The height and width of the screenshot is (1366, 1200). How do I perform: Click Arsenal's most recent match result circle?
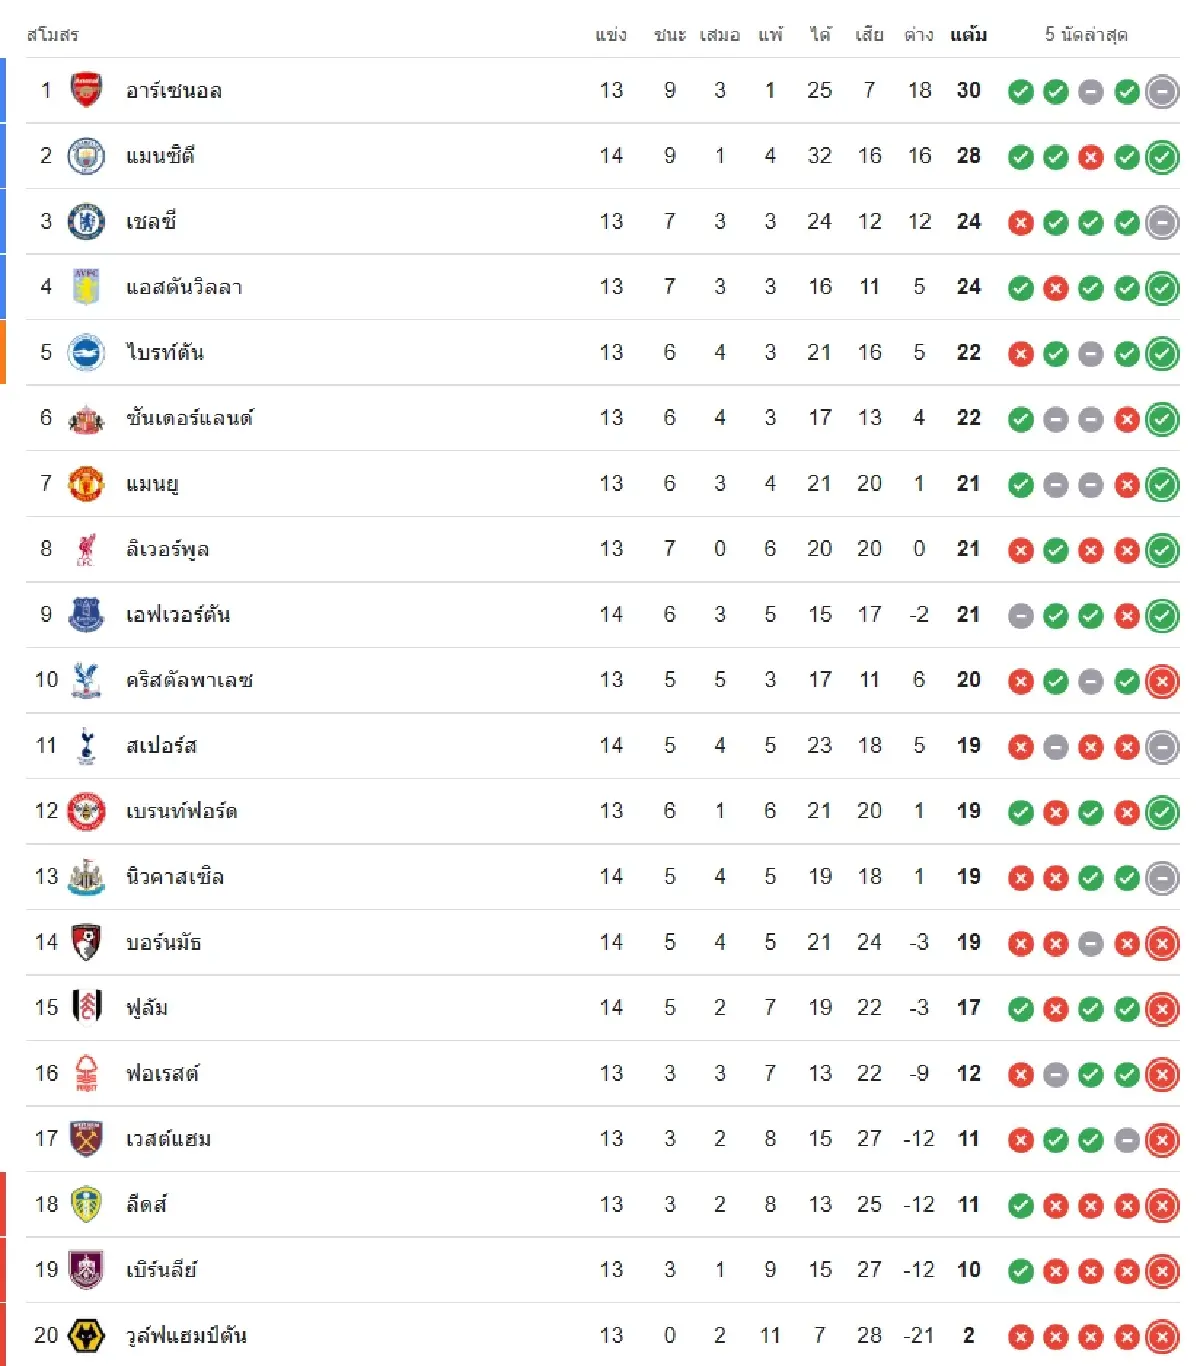[1162, 91]
